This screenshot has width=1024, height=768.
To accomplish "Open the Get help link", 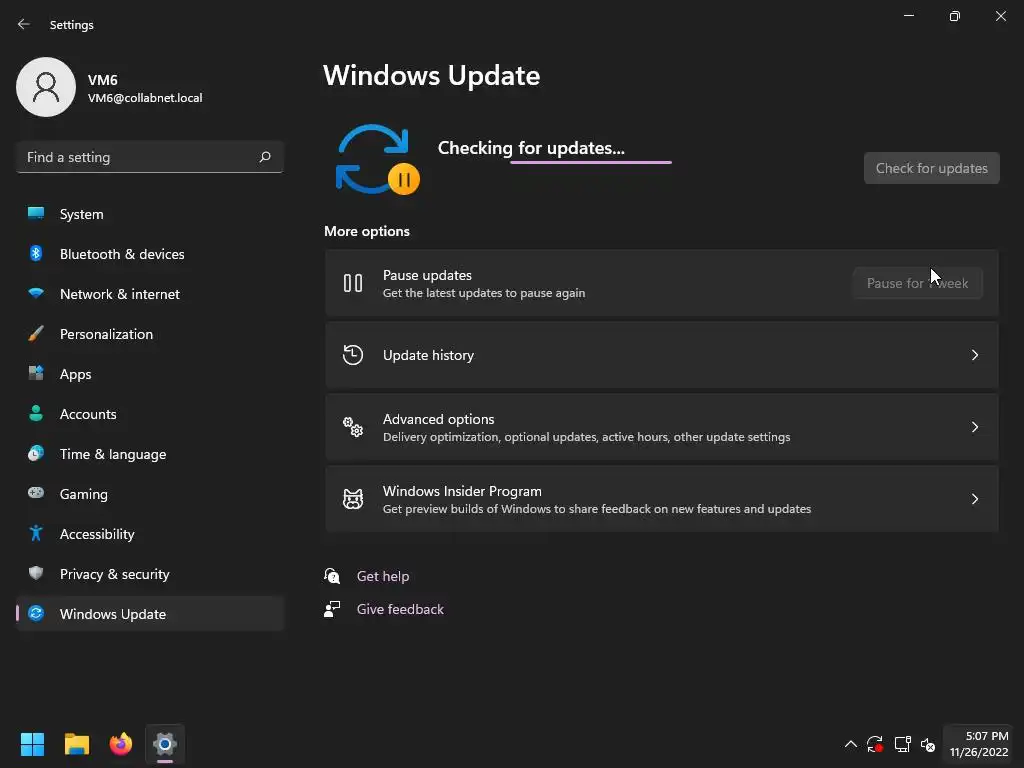I will coord(383,576).
